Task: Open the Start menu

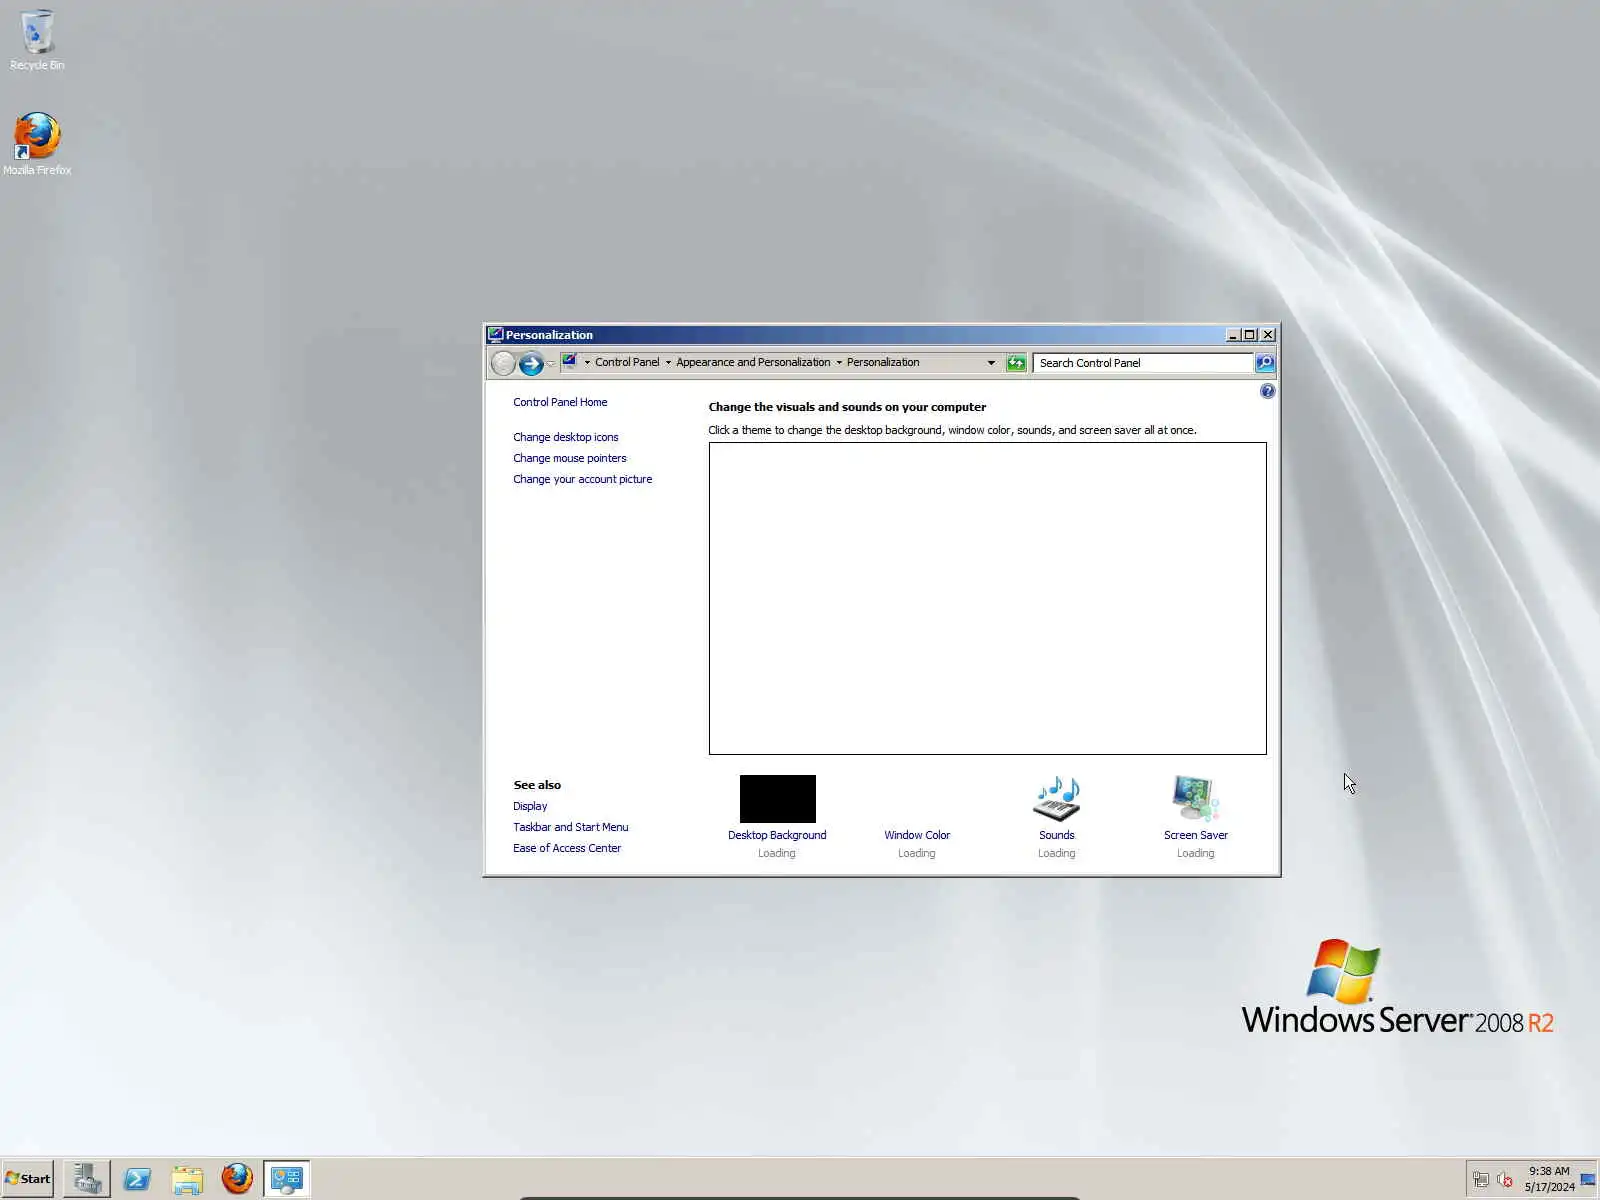Action: click(28, 1179)
